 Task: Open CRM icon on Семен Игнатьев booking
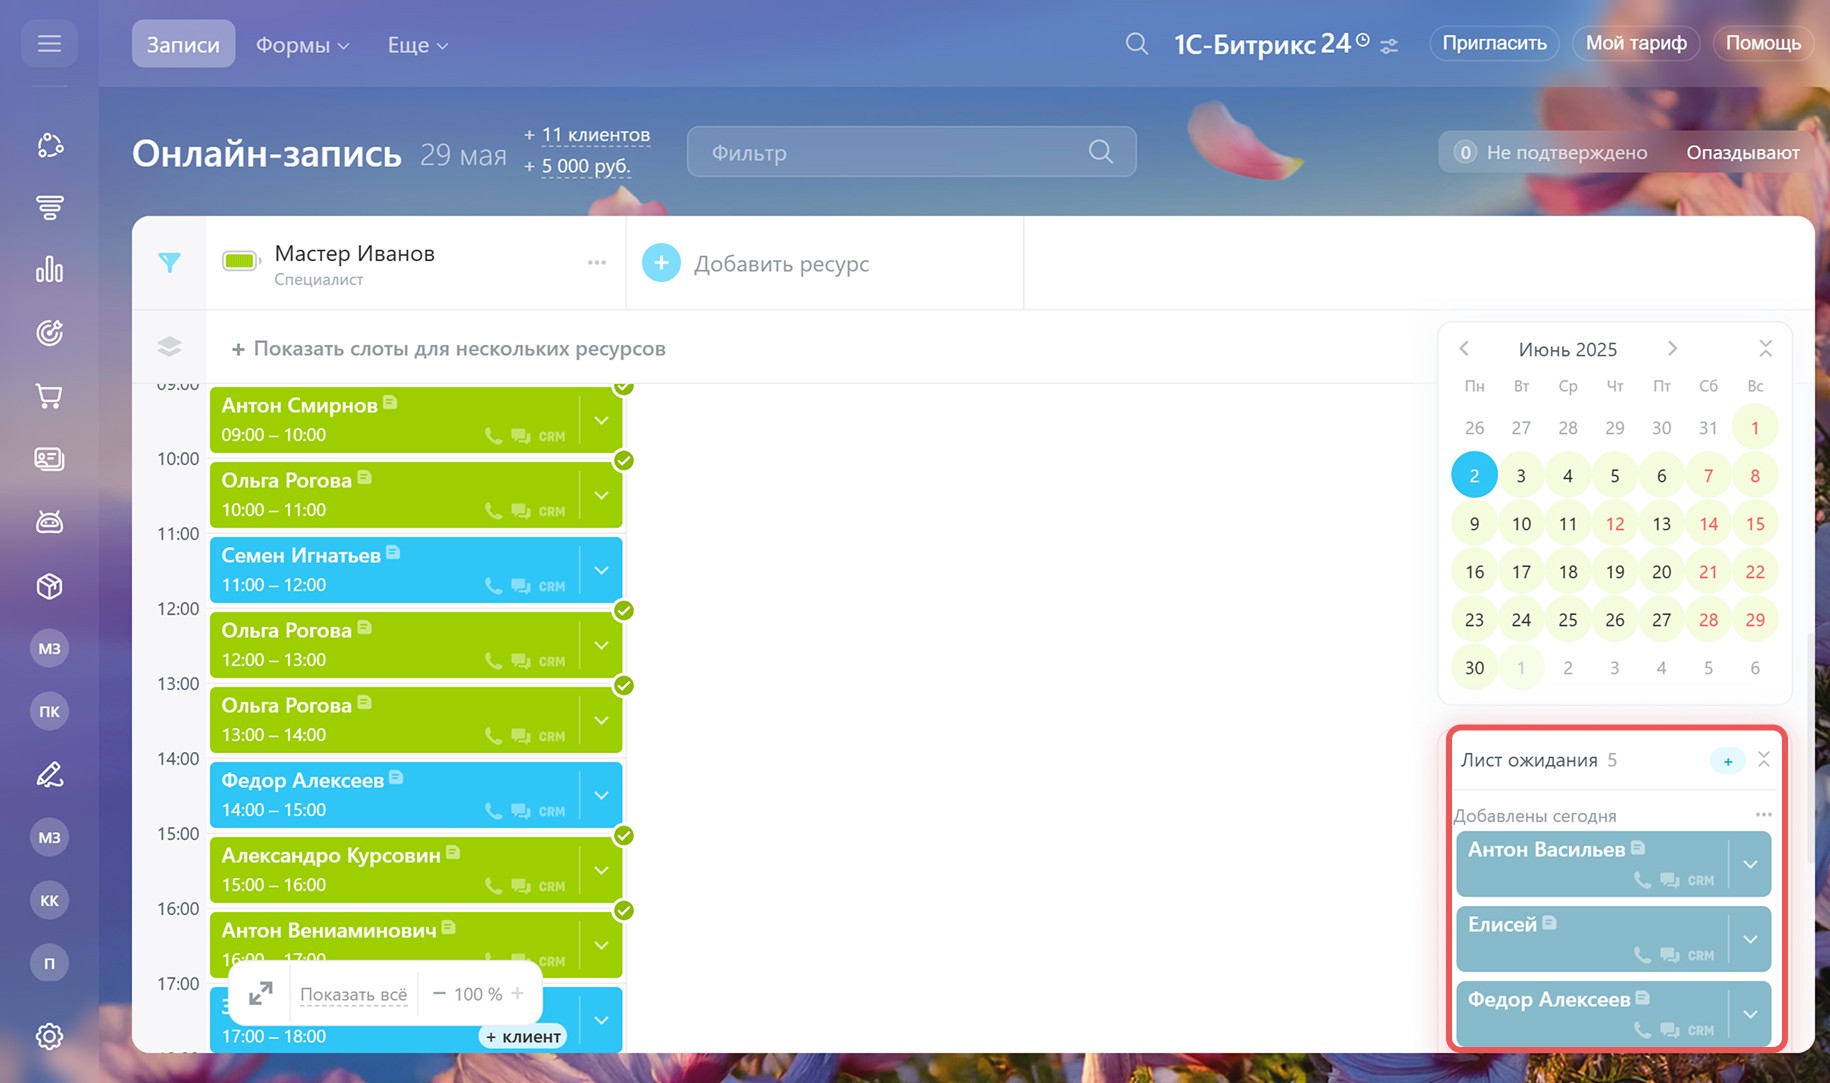click(552, 586)
